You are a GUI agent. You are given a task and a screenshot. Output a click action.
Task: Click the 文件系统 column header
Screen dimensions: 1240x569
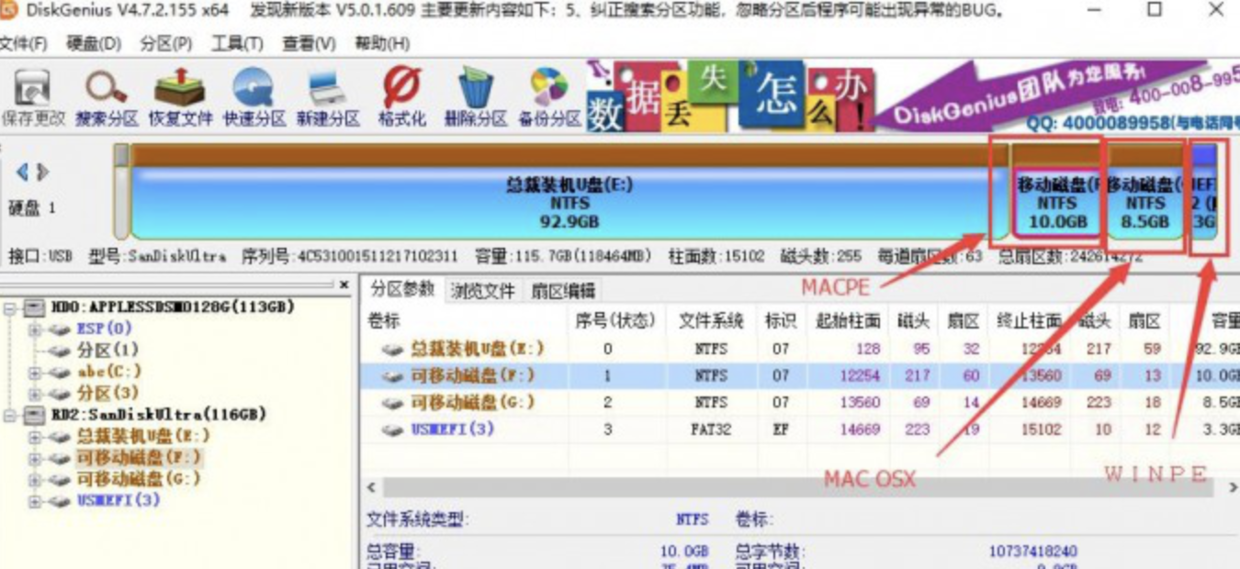pos(711,321)
